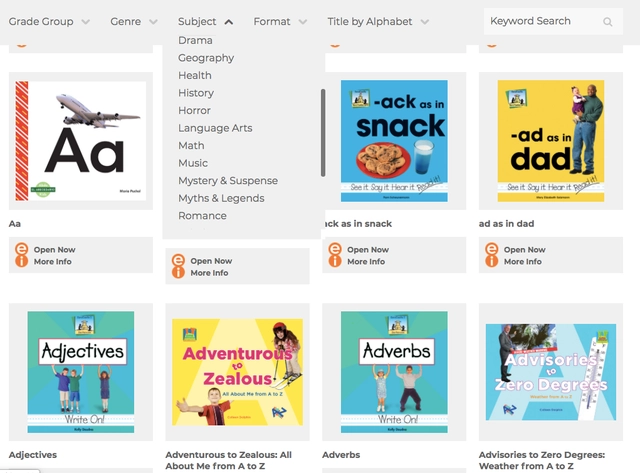The width and height of the screenshot is (640, 473).
Task: Click More Info under ack as in snack
Action: click(366, 262)
